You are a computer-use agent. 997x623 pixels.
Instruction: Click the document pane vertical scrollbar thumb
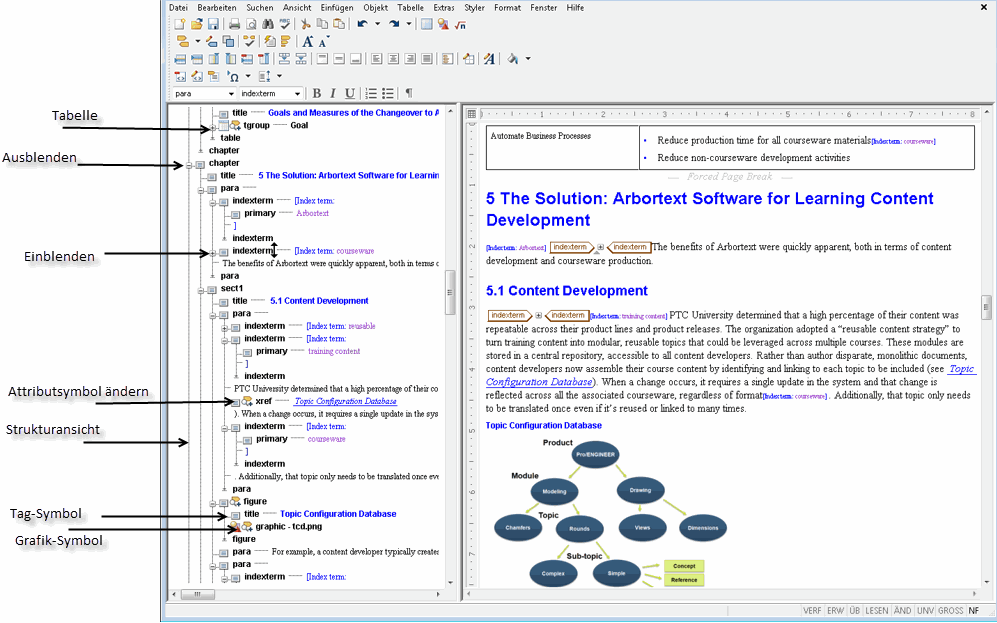[986, 307]
